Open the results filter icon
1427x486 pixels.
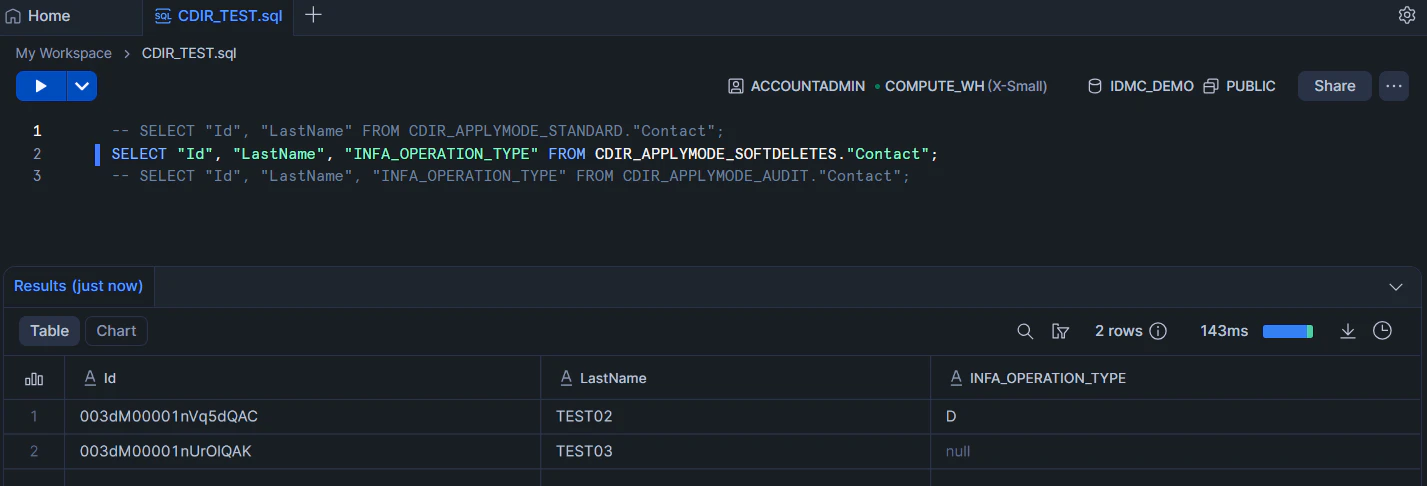(x=1061, y=331)
